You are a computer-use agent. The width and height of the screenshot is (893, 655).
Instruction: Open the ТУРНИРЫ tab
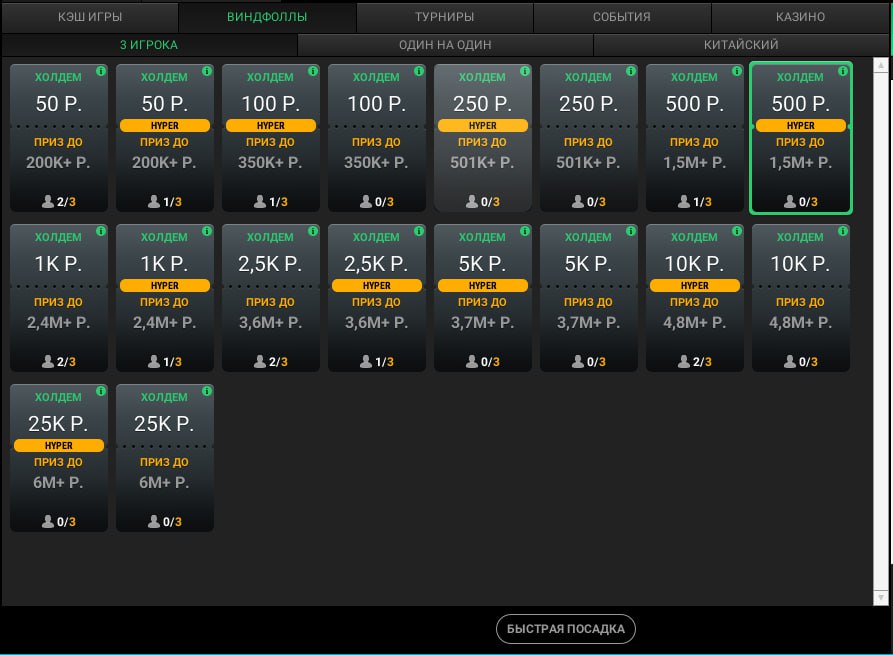[x=444, y=17]
